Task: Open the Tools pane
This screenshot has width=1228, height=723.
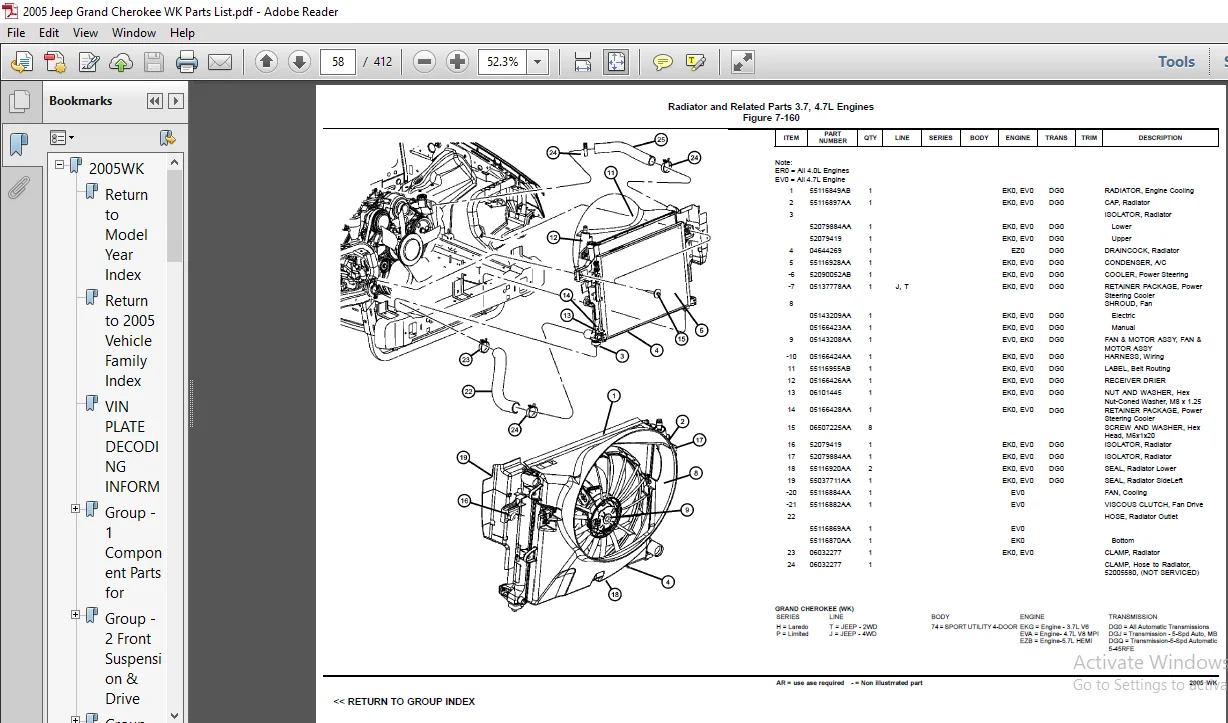Action: coord(1176,62)
